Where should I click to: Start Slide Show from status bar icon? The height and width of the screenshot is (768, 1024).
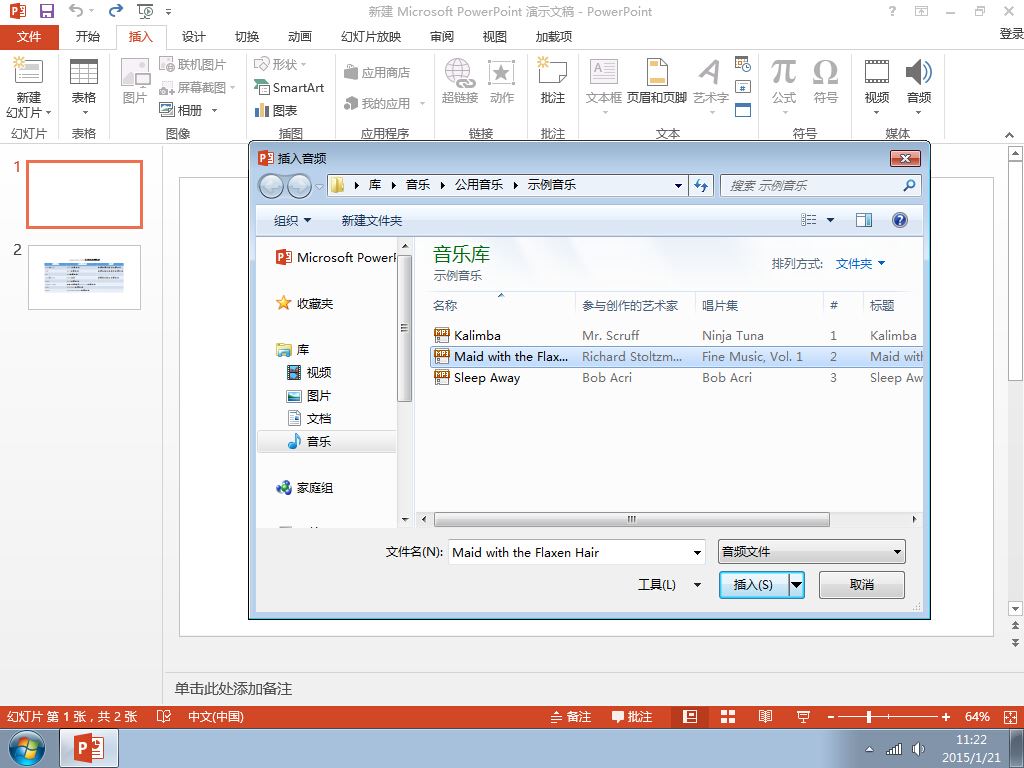pos(803,716)
